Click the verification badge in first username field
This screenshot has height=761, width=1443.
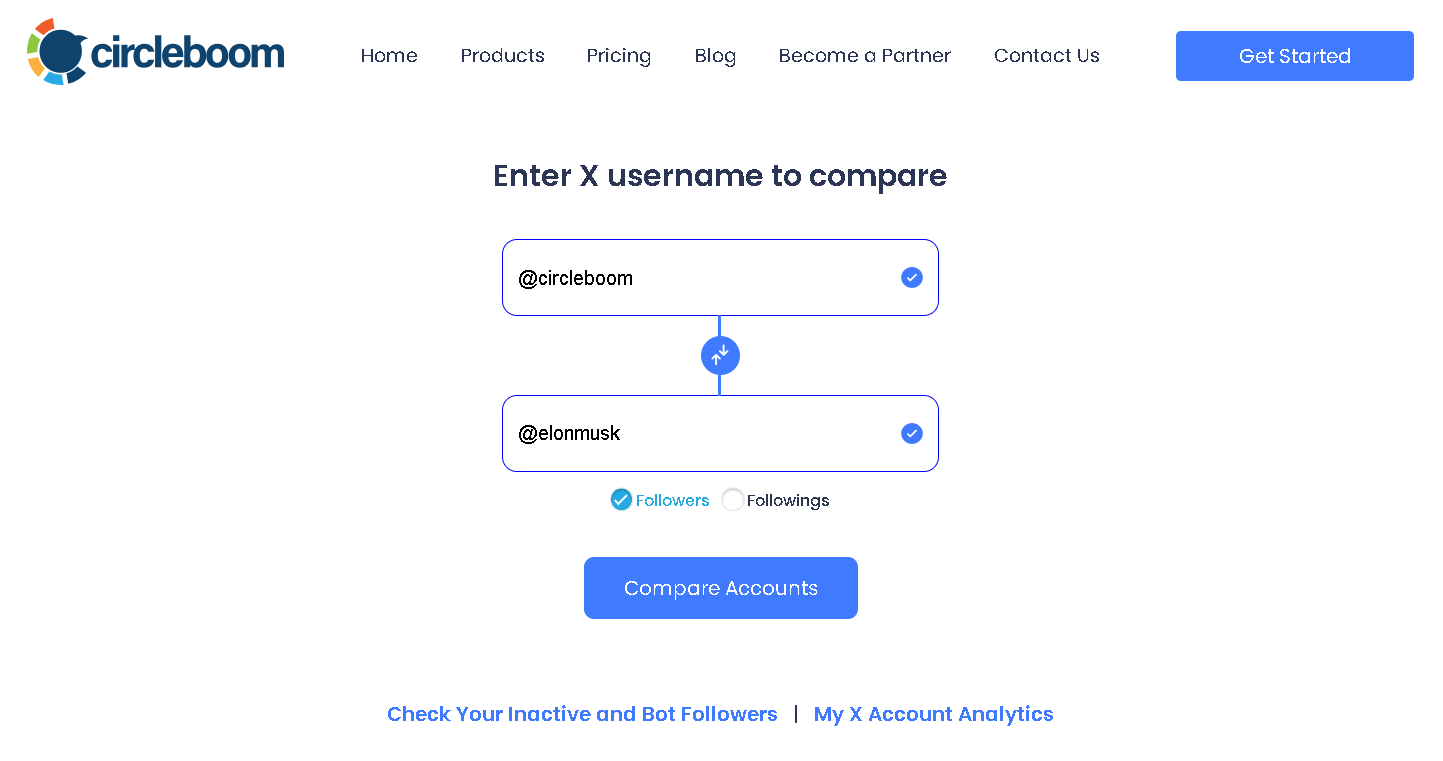tap(911, 277)
